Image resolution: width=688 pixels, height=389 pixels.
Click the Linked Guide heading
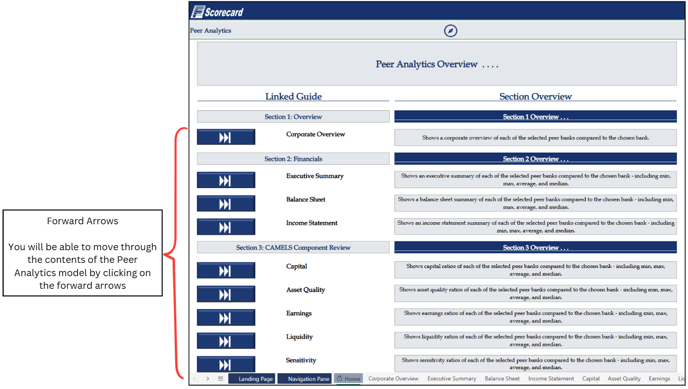293,96
